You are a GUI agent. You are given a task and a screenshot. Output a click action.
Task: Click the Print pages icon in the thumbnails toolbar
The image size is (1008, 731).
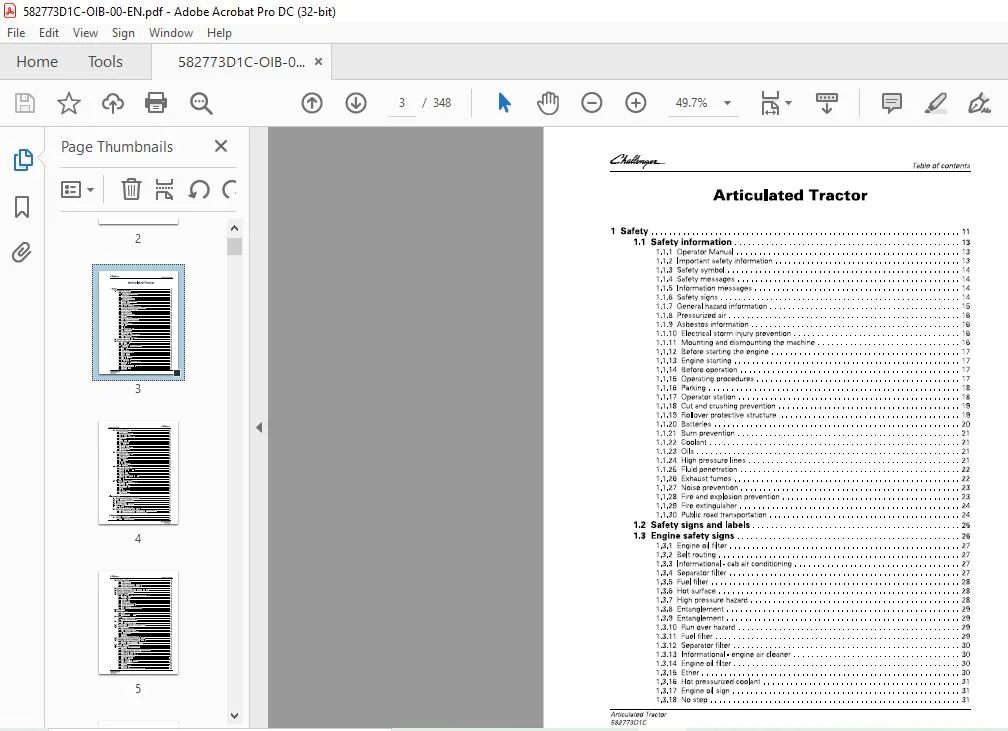point(165,190)
